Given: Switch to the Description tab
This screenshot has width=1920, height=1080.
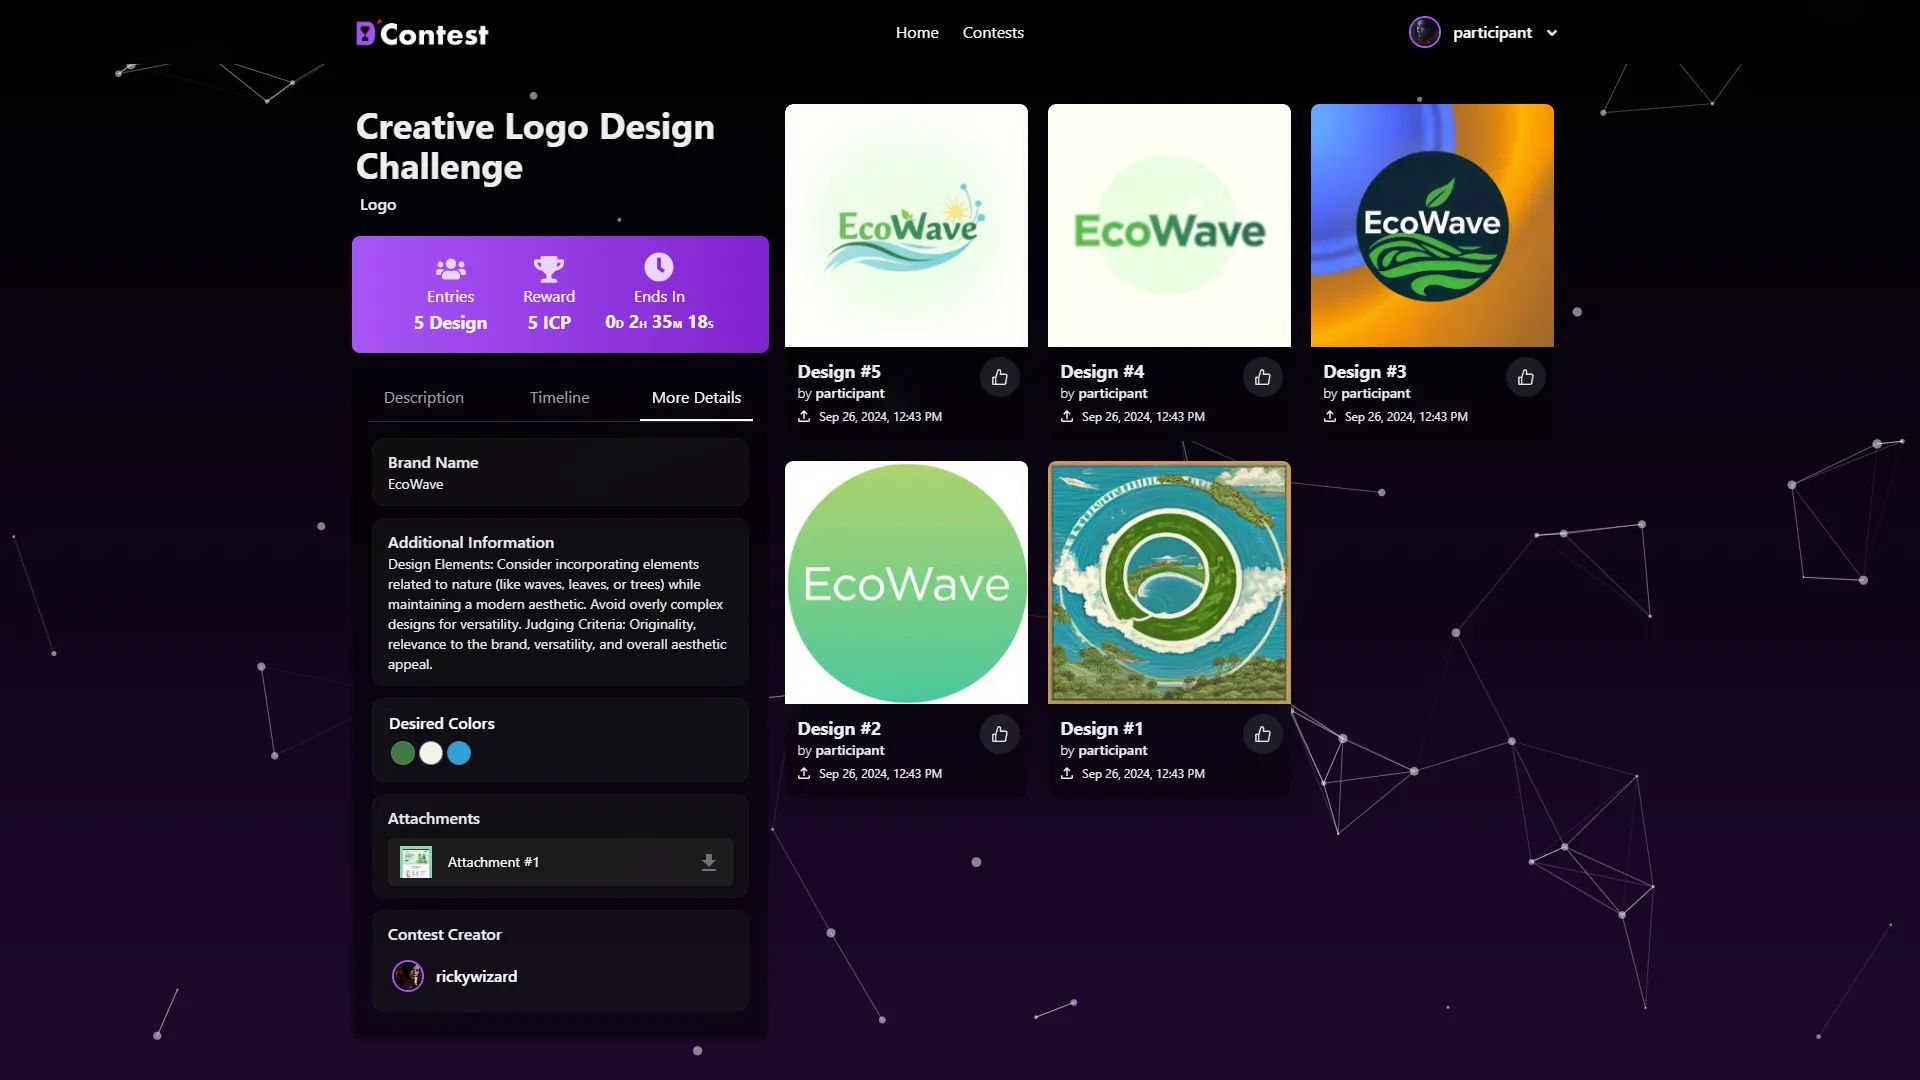Looking at the screenshot, I should point(423,398).
